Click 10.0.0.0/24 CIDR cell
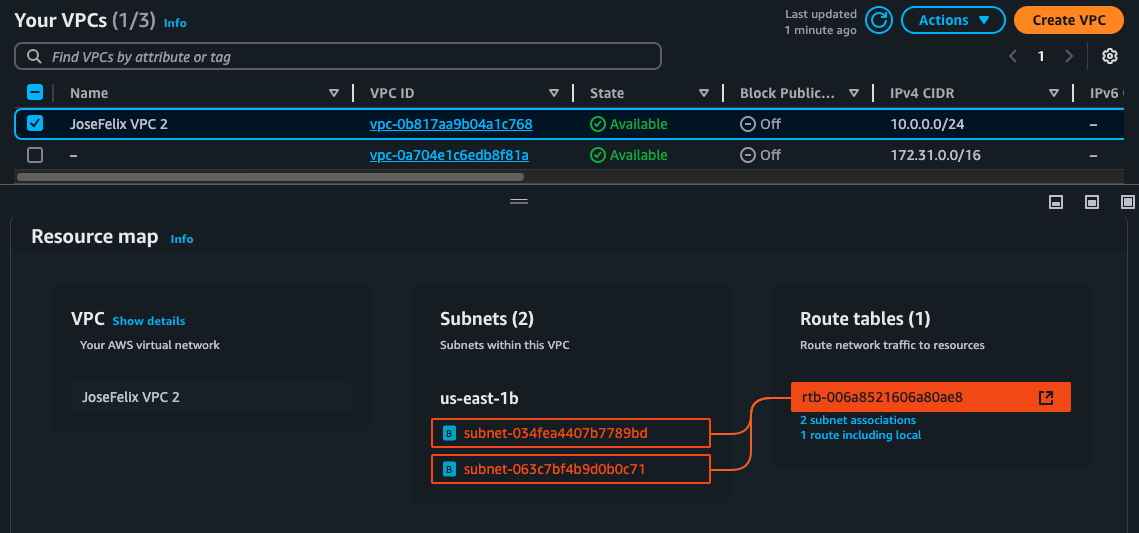 (x=927, y=124)
